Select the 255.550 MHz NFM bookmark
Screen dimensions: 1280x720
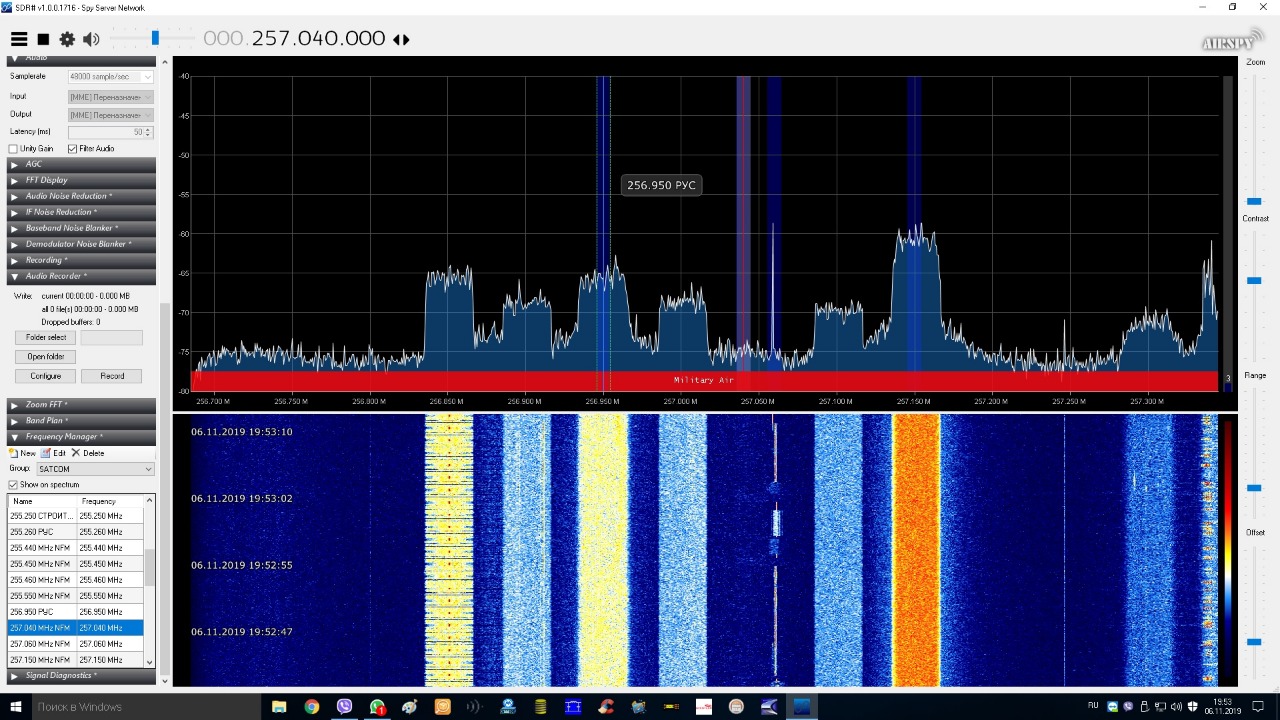coord(76,596)
